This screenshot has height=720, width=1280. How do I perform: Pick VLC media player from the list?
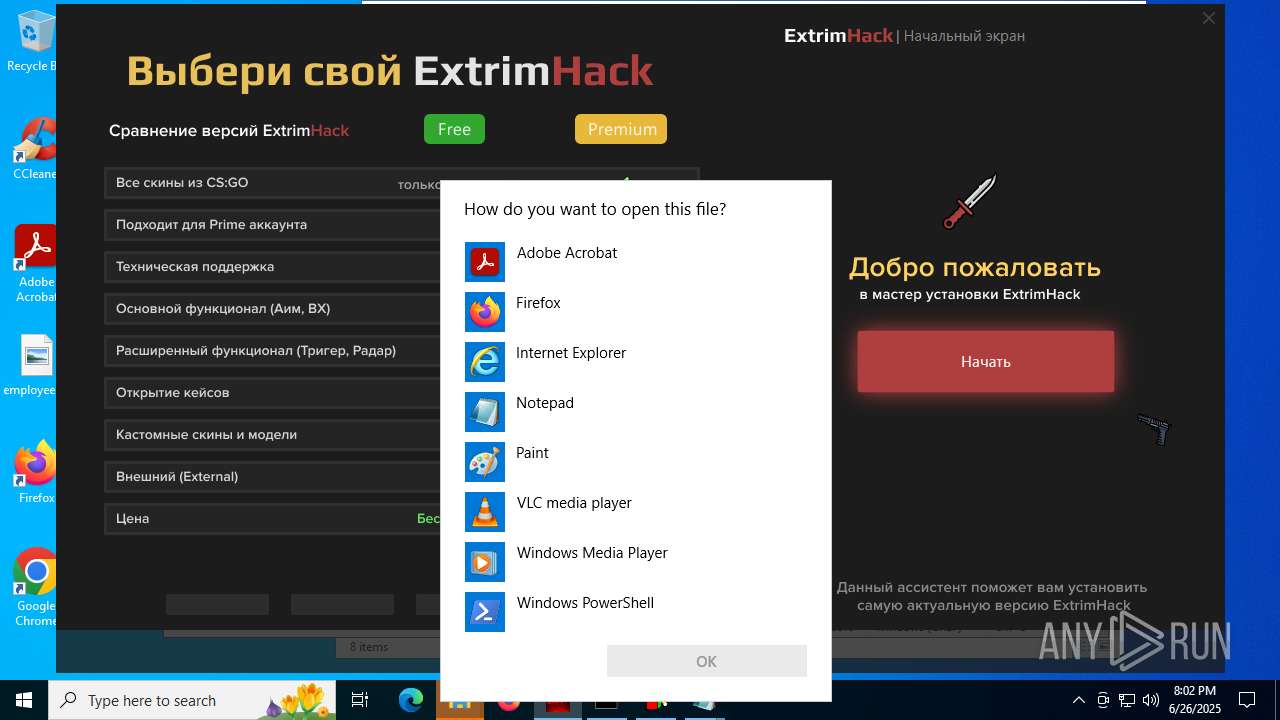coord(636,512)
